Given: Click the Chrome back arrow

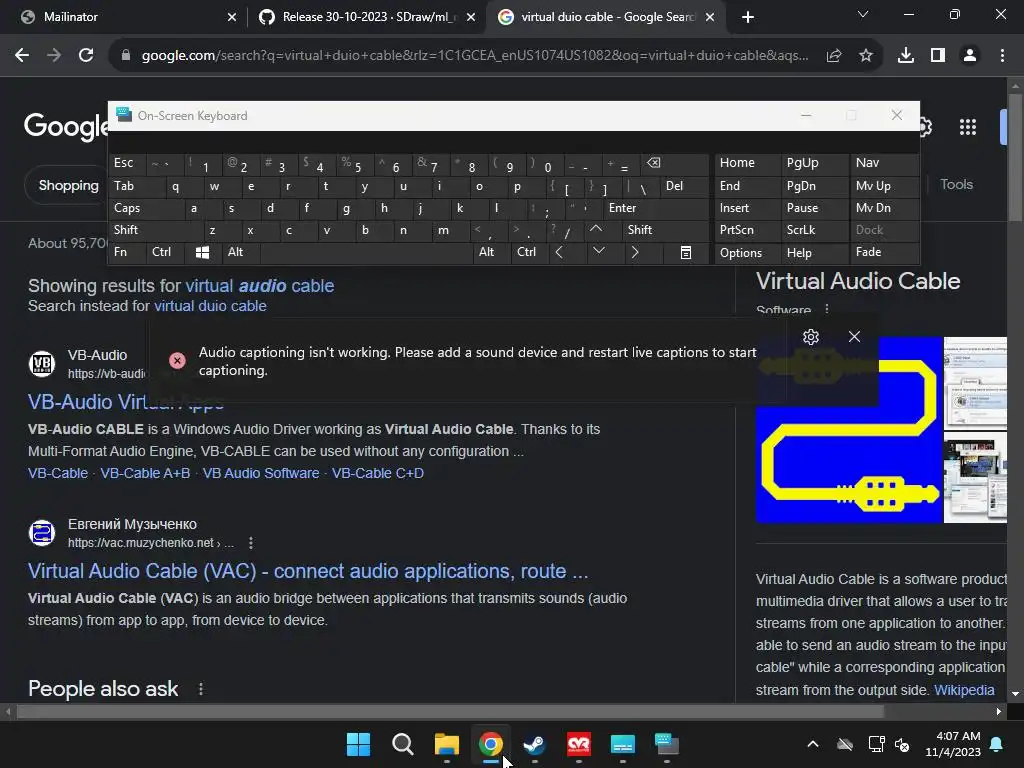Looking at the screenshot, I should click(22, 56).
